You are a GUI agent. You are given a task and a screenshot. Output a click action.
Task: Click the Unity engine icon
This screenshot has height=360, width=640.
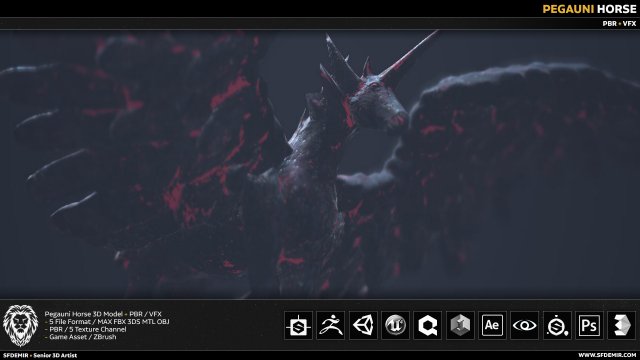[363, 325]
